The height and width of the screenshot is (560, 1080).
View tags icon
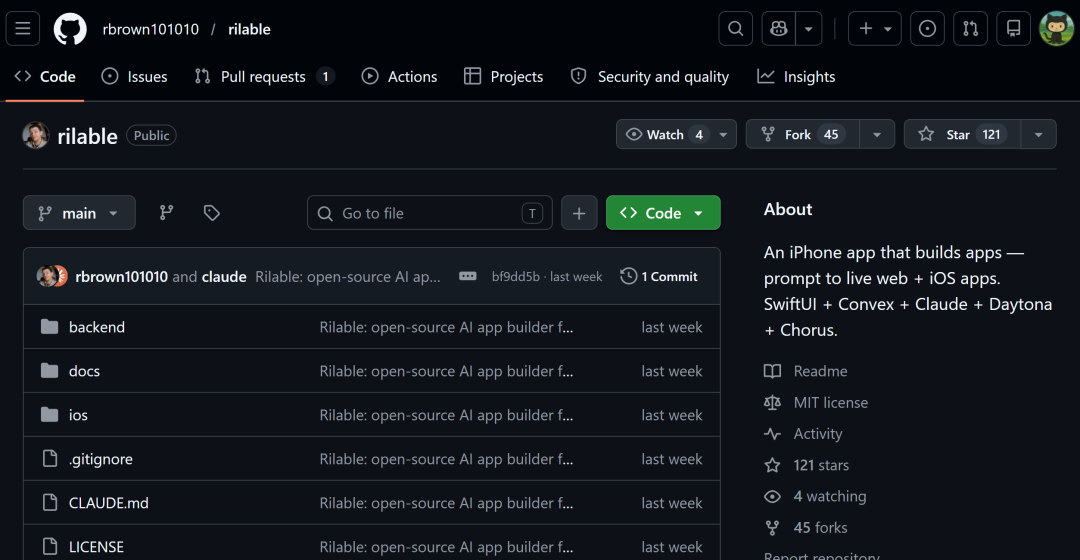[x=211, y=213]
